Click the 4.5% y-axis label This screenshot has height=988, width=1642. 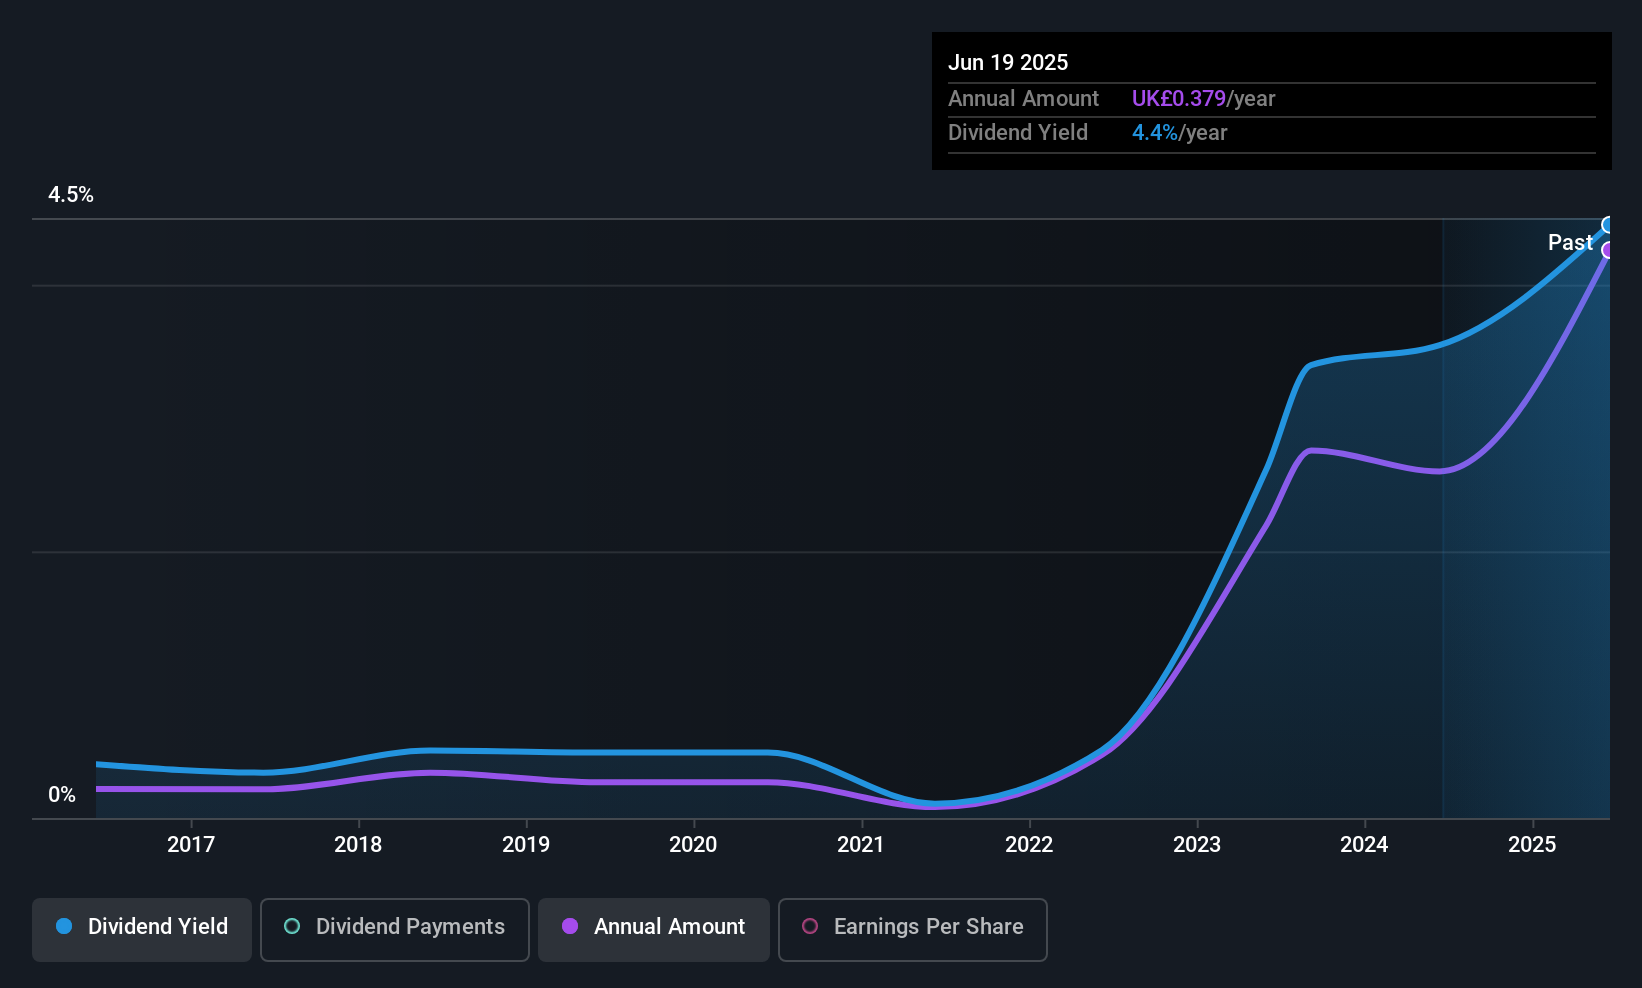tap(71, 195)
